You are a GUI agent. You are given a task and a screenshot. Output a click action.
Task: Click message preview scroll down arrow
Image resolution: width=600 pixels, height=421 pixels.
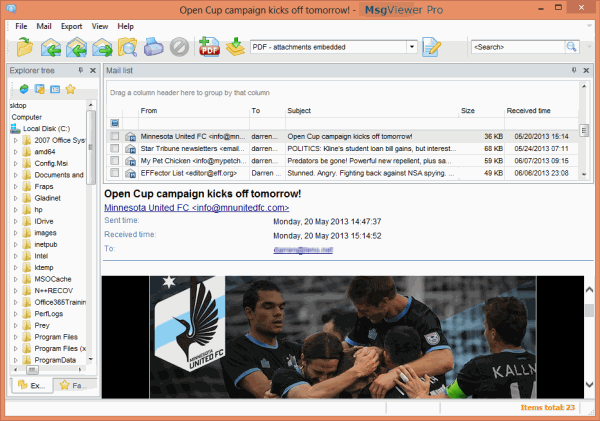589,384
